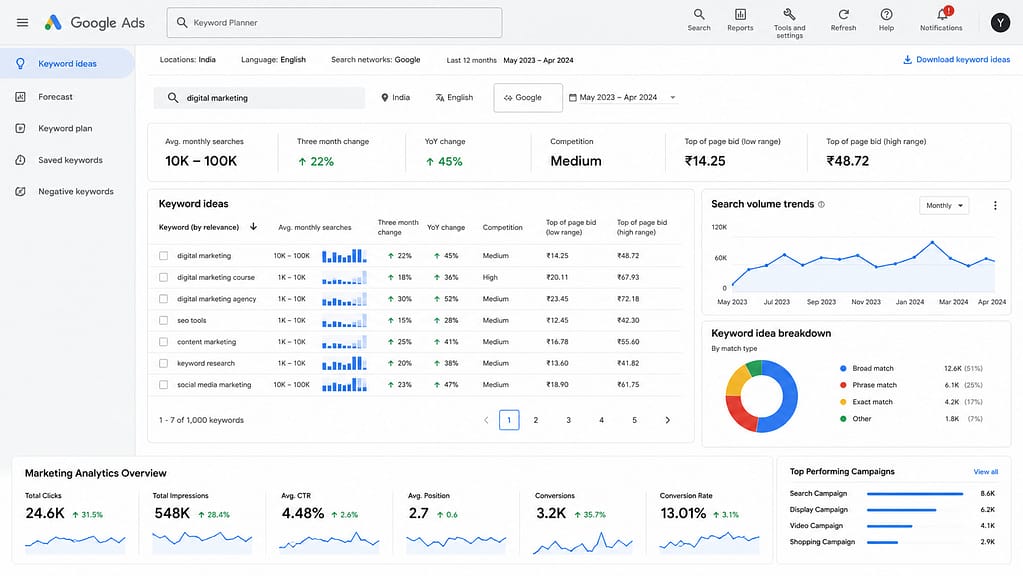Click the info icon next to Search volume trends
The image size is (1023, 576).
click(821, 204)
